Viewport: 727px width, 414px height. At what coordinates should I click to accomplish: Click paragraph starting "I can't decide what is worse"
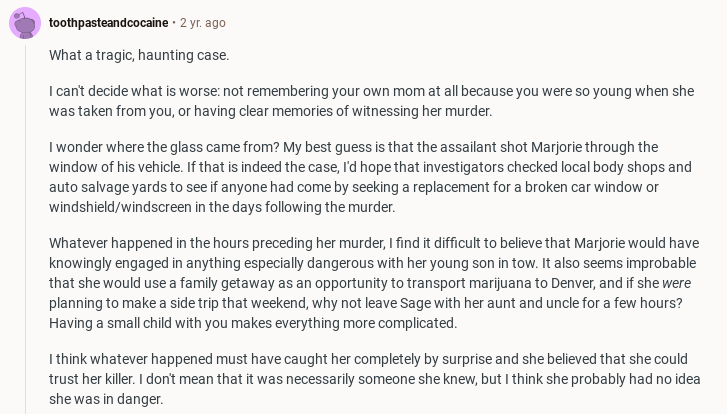[370, 101]
